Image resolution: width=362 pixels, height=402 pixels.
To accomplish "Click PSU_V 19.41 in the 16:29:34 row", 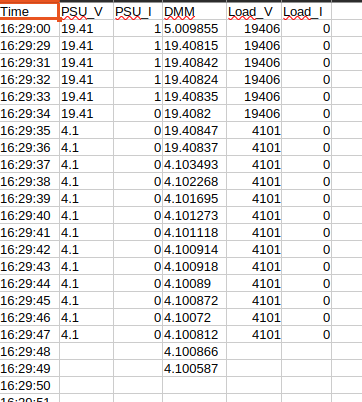I will tap(87, 114).
